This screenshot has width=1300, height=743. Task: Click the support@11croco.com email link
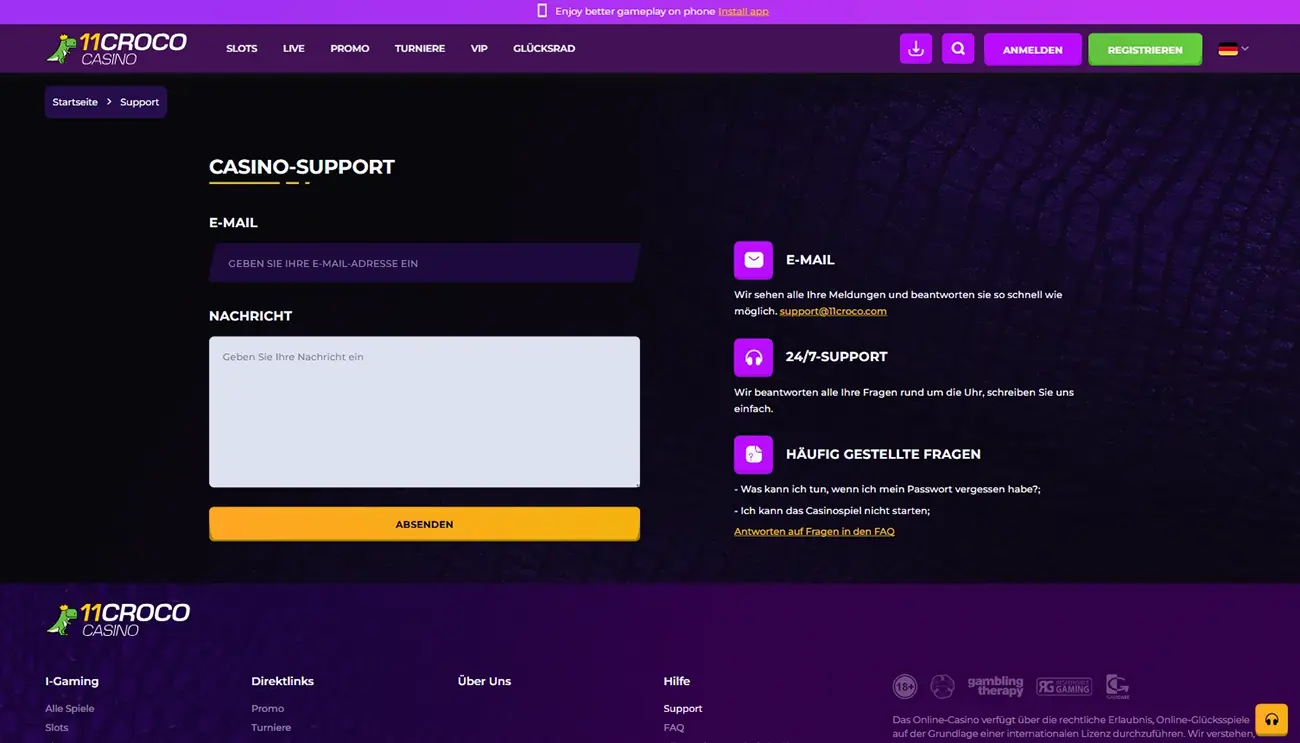(x=833, y=311)
